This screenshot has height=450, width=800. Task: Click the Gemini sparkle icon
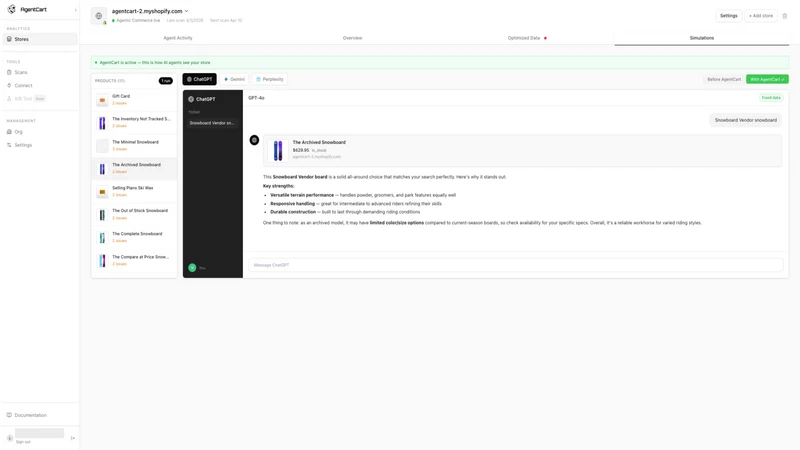tap(226, 79)
